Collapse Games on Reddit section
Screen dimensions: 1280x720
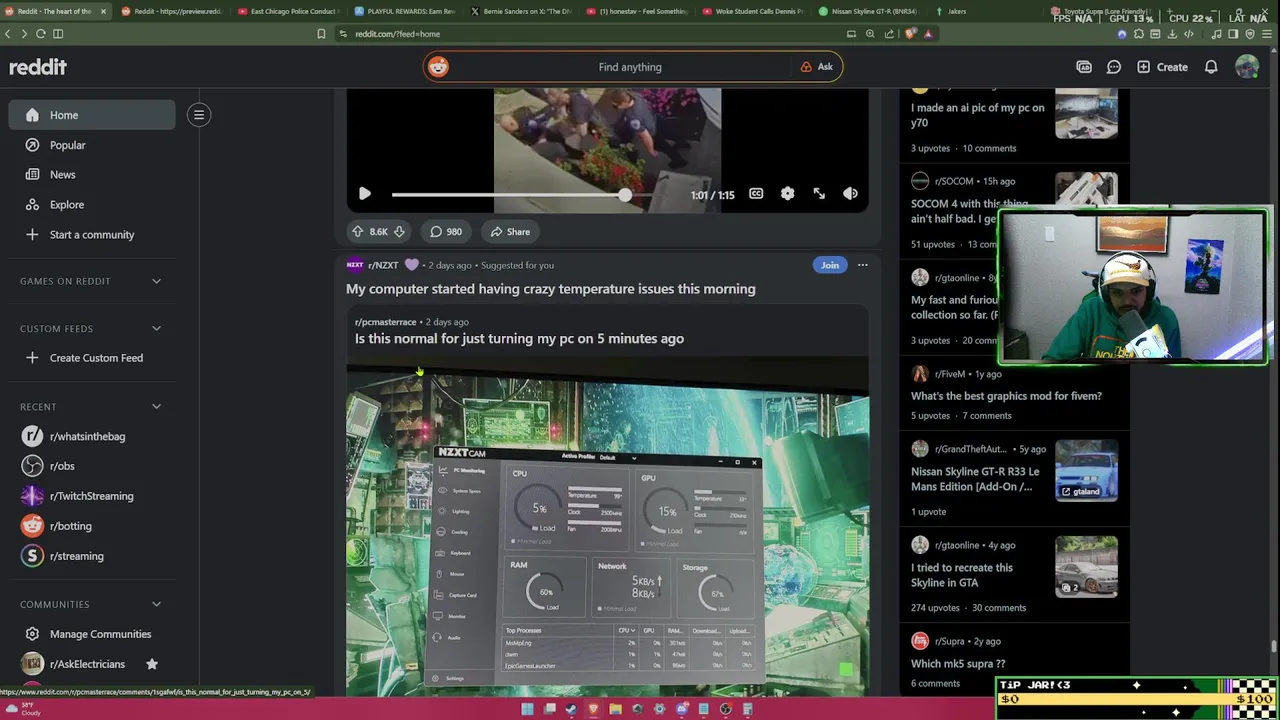pos(156,281)
